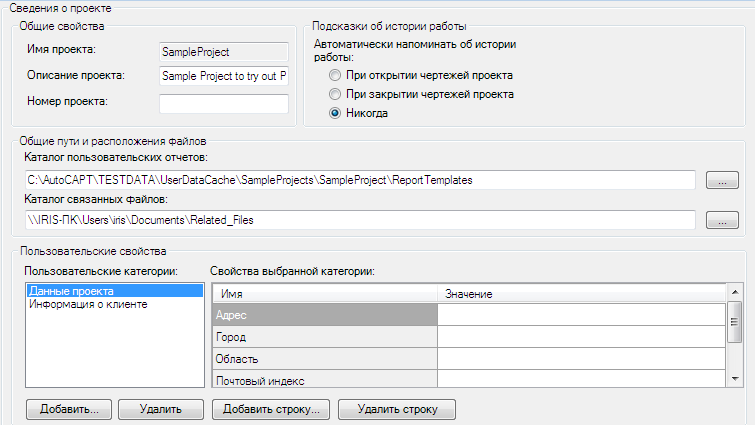Click the value cell for "Город"

tap(581, 338)
